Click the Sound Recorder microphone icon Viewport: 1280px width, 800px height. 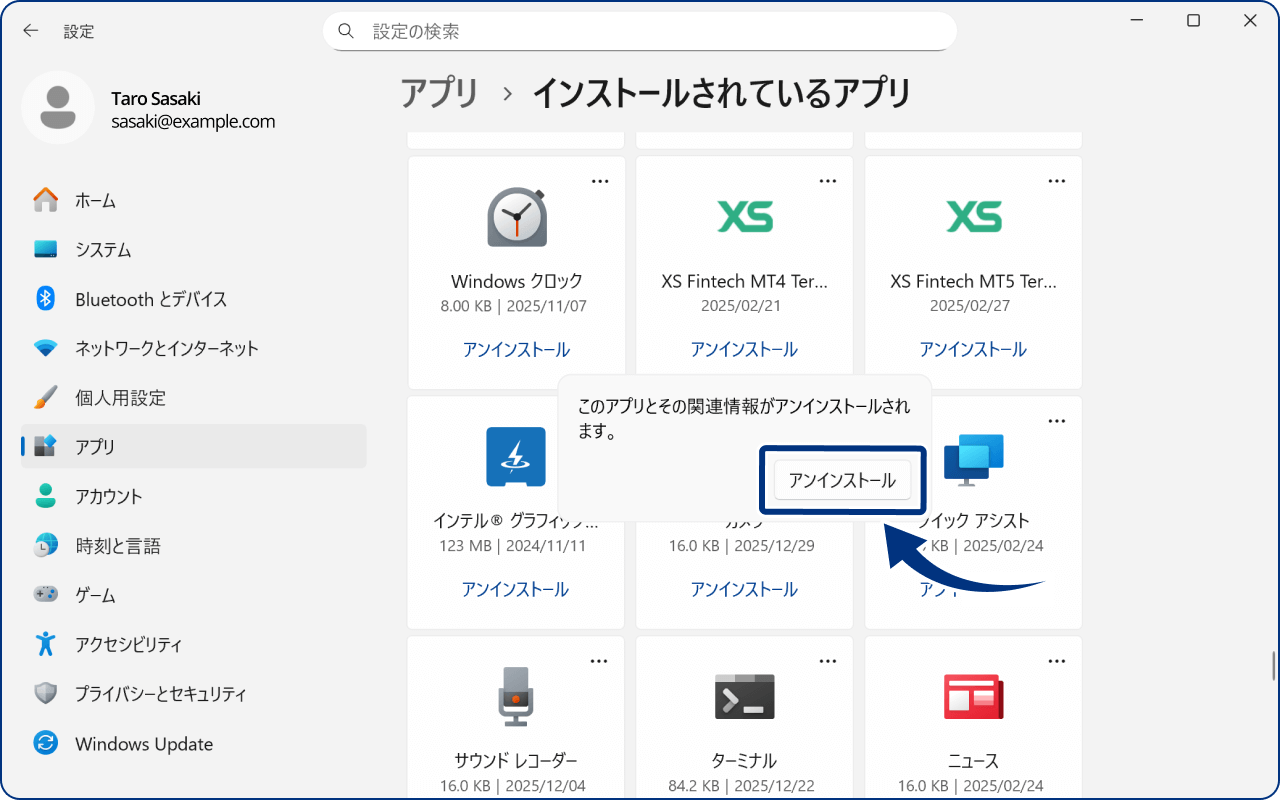[516, 696]
